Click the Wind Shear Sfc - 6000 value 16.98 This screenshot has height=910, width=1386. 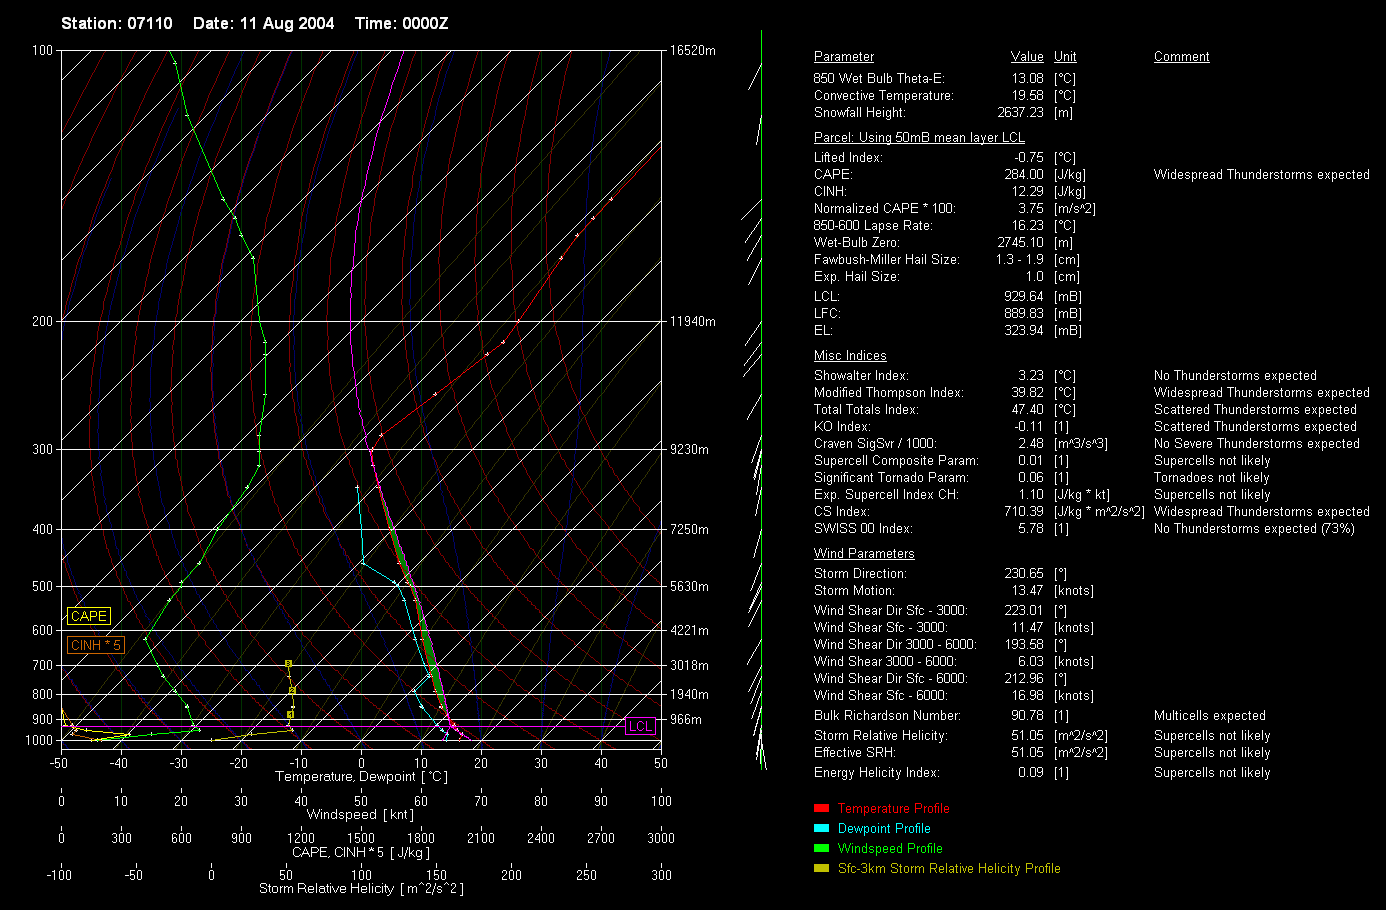(x=1027, y=695)
